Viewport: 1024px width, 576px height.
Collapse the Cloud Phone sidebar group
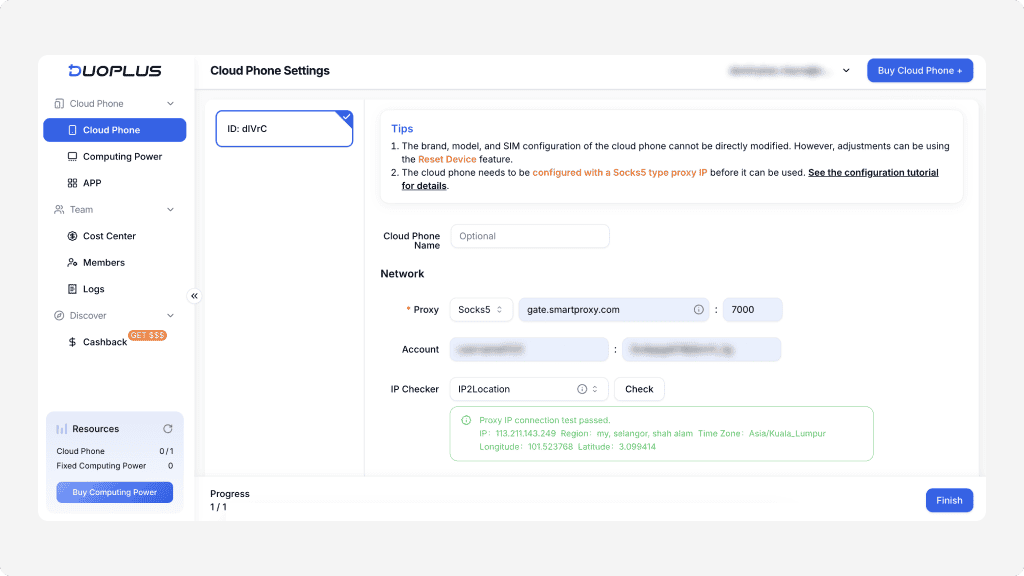(170, 104)
